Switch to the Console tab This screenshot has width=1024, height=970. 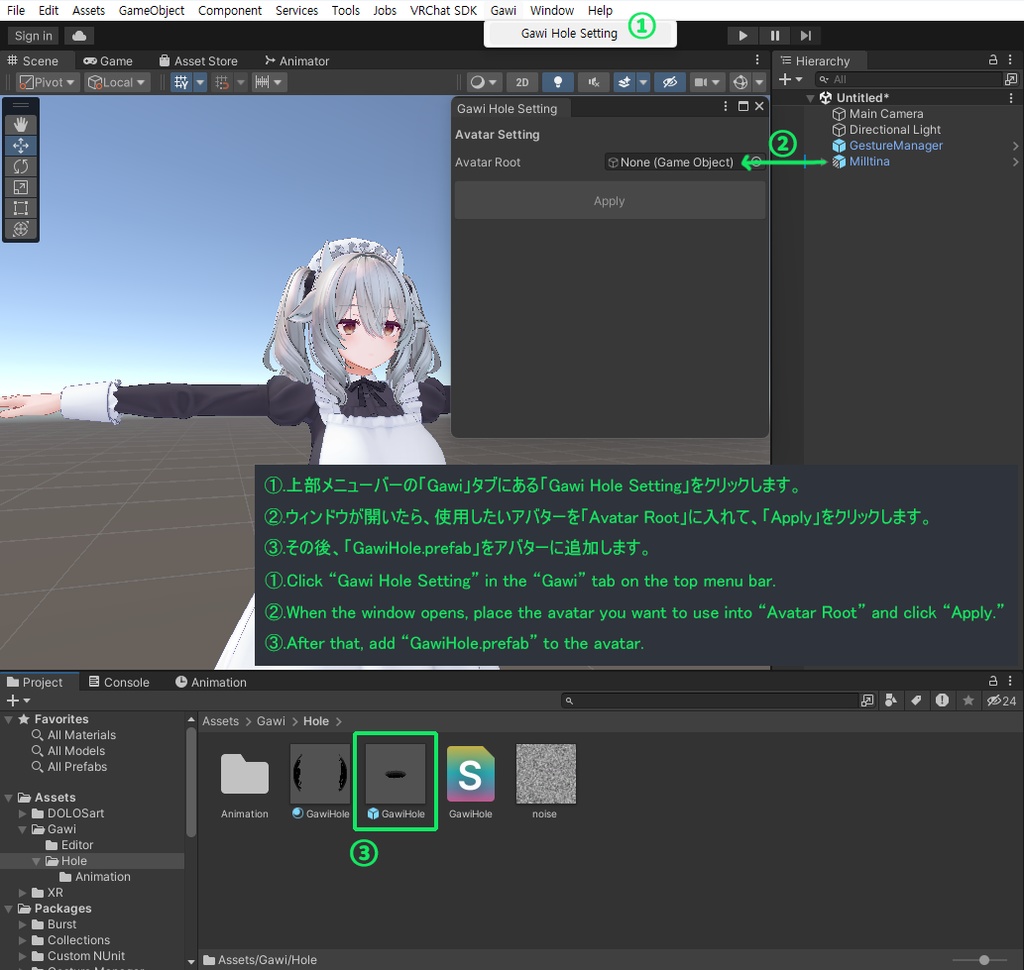[119, 682]
